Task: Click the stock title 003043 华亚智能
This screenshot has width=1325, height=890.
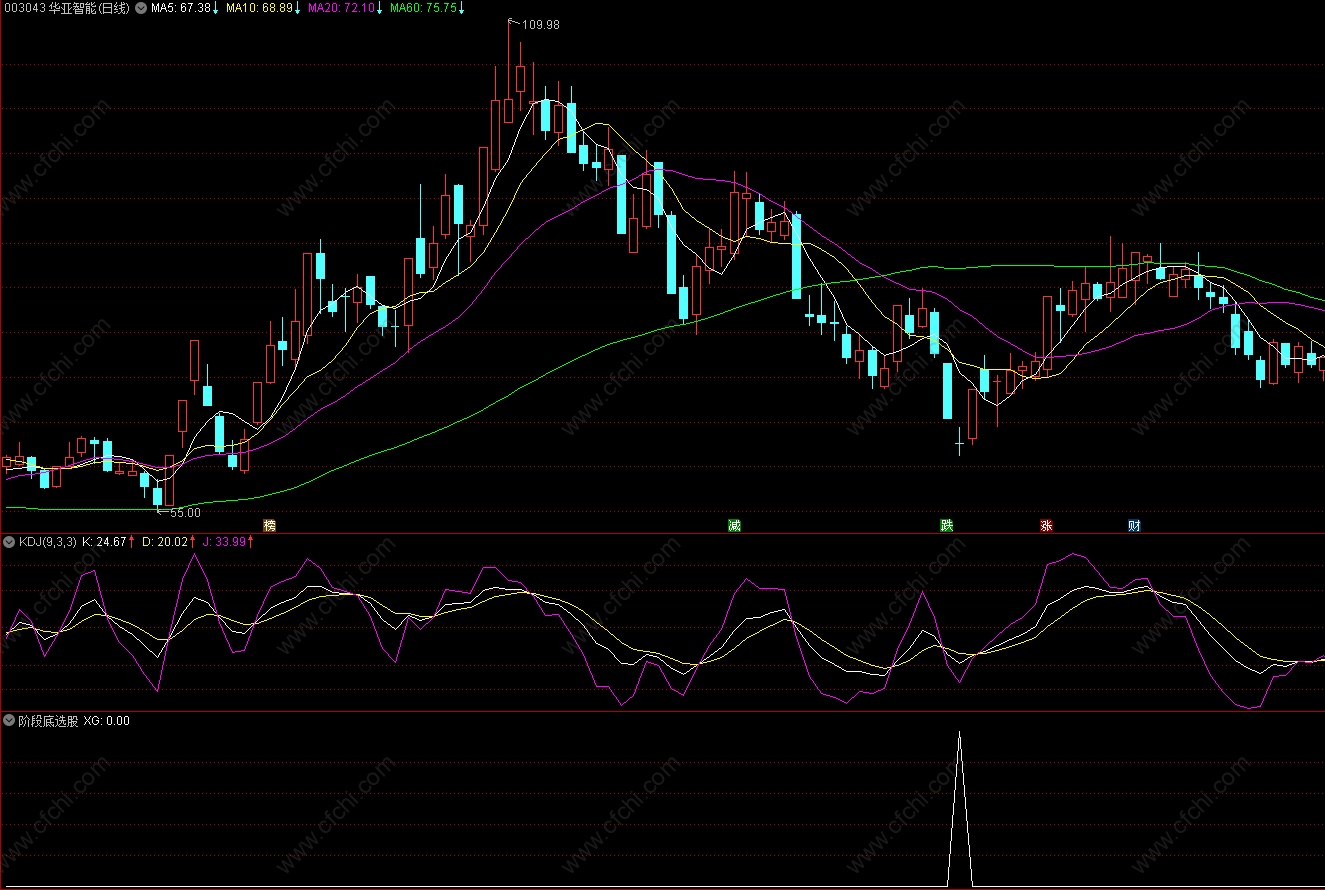Action: tap(66, 8)
